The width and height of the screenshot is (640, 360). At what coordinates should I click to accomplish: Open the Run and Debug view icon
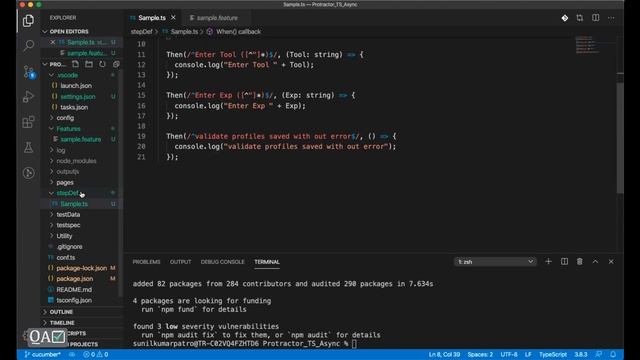(x=28, y=97)
